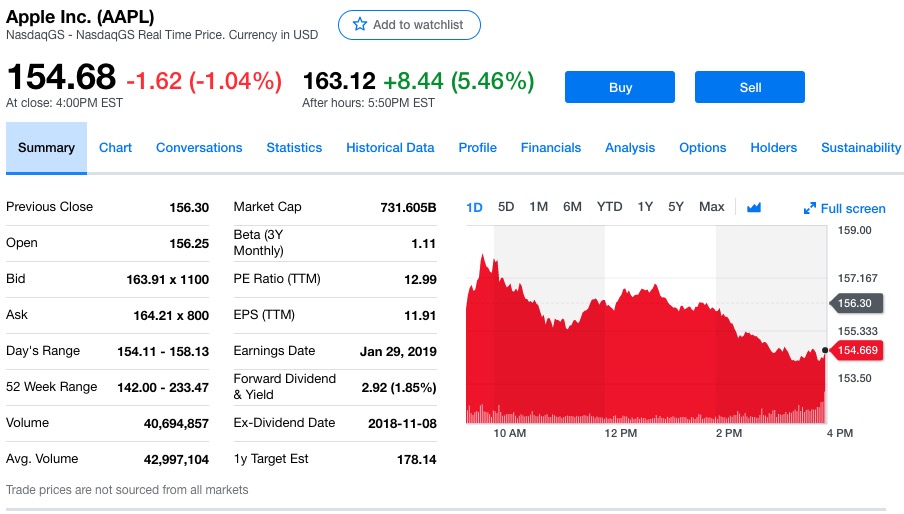Click the Open value 156.25
The width and height of the screenshot is (904, 514).
[189, 243]
